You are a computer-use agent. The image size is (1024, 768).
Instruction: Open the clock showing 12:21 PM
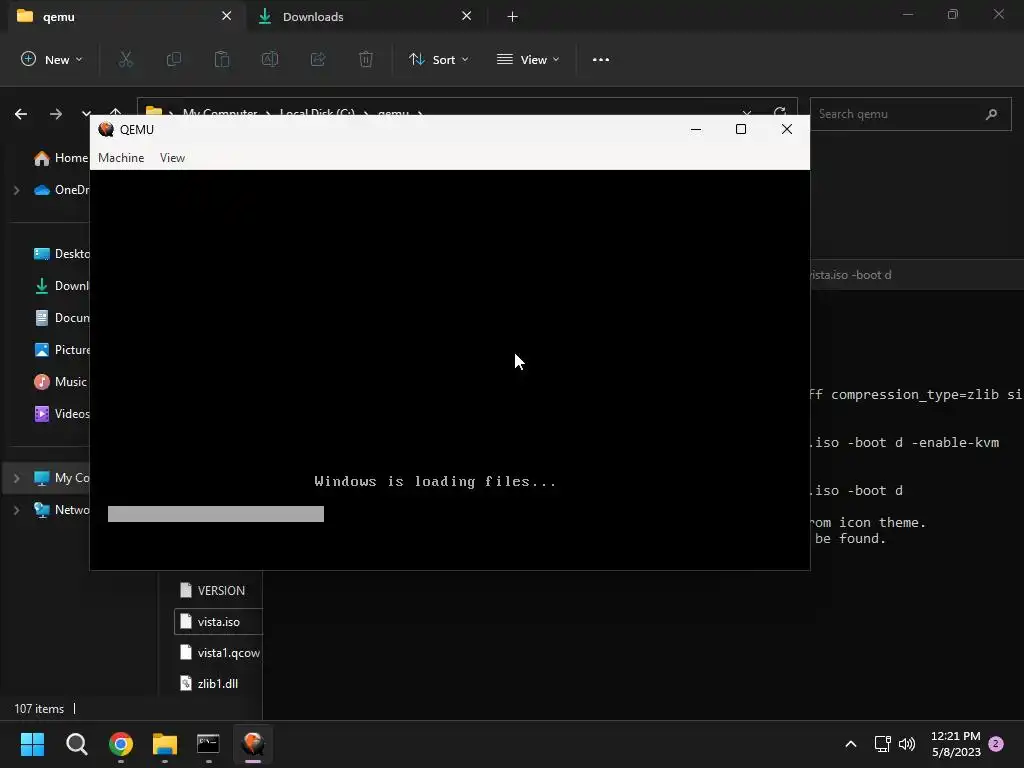[x=956, y=744]
